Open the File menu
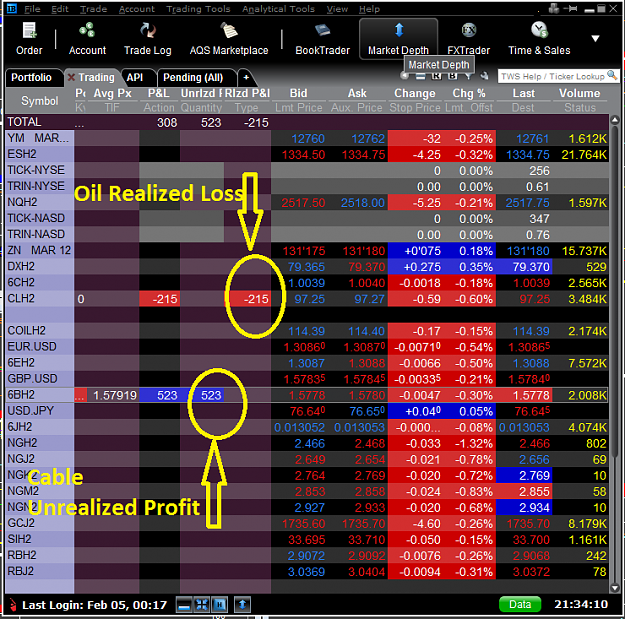The image size is (625, 619). (x=32, y=9)
